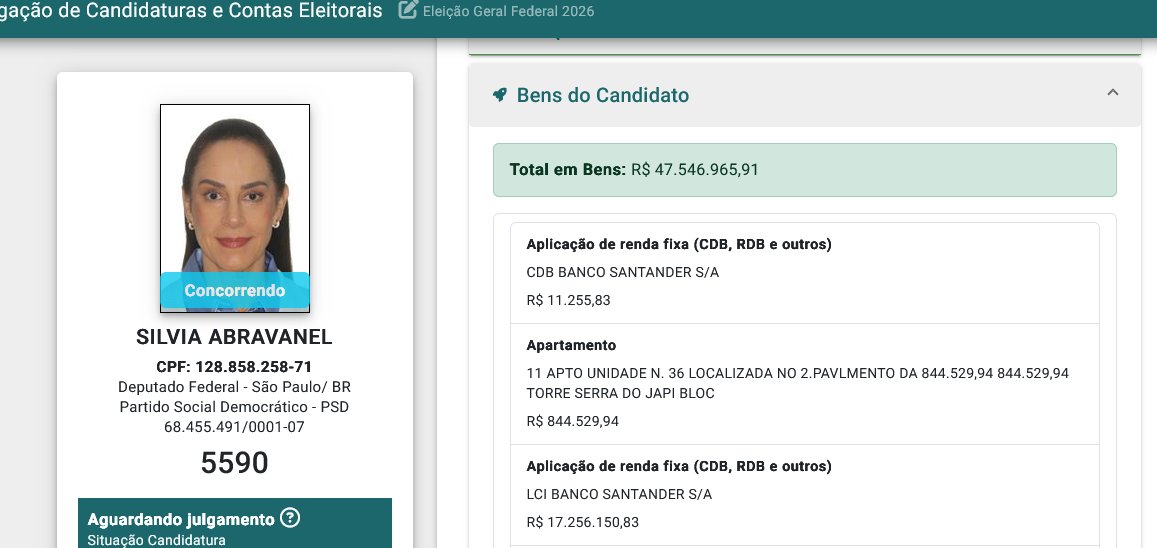Click the Partido Social Democrático - PSD text
Screen dimensions: 1157x548
[235, 407]
